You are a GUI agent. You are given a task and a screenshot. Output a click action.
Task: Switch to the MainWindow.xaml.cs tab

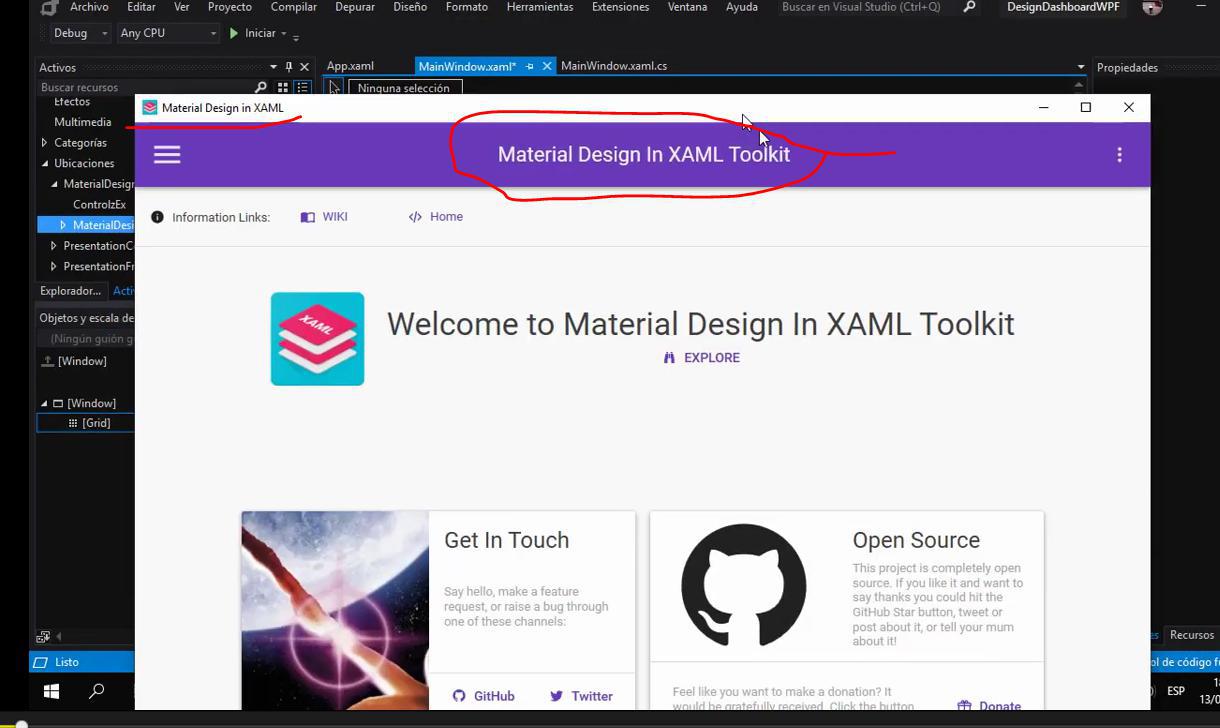point(614,66)
